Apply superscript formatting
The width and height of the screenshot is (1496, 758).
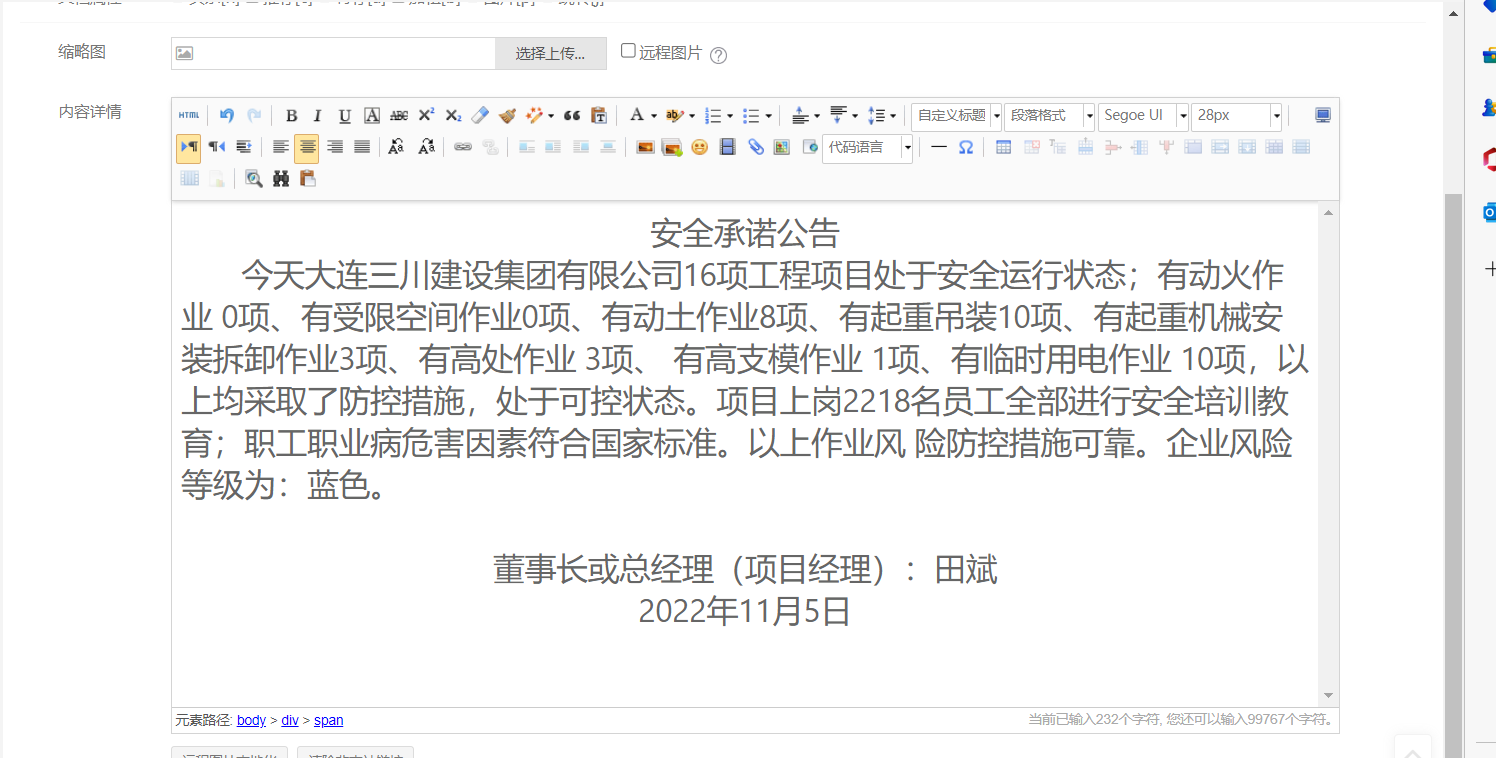pos(426,116)
